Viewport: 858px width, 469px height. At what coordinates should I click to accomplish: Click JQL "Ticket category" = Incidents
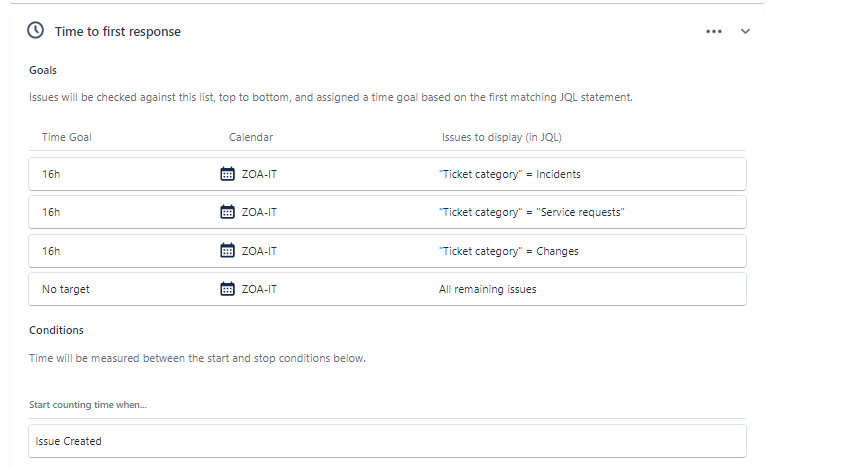(509, 174)
